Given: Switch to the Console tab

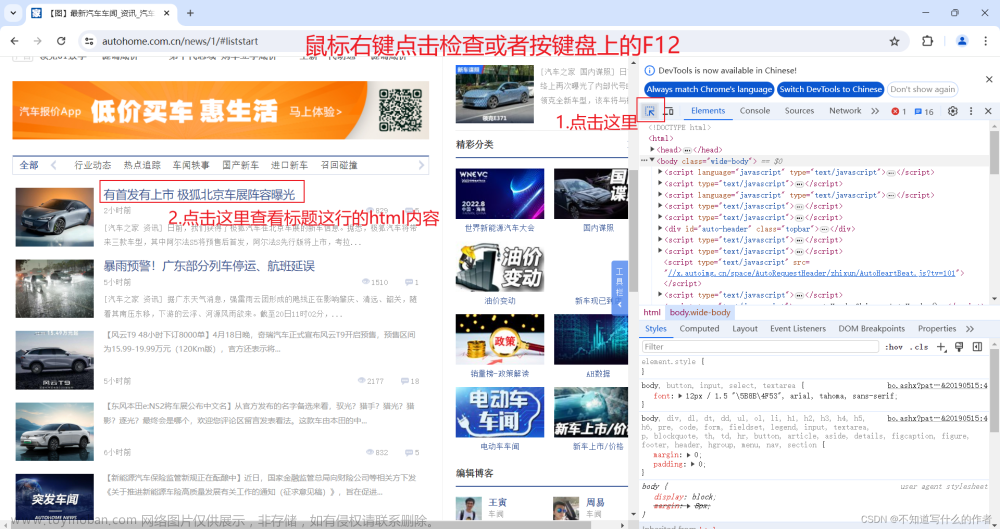Looking at the screenshot, I should [x=754, y=111].
